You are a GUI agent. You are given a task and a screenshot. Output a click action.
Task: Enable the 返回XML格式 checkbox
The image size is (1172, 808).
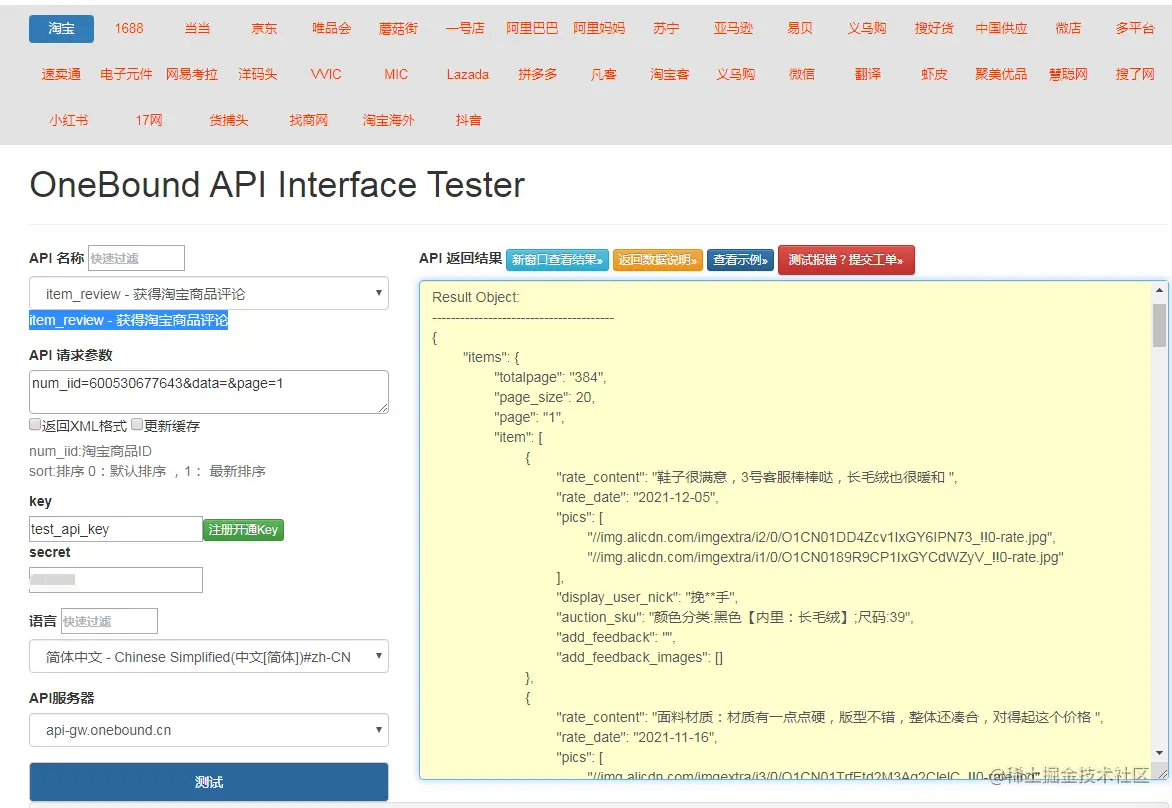click(x=35, y=425)
